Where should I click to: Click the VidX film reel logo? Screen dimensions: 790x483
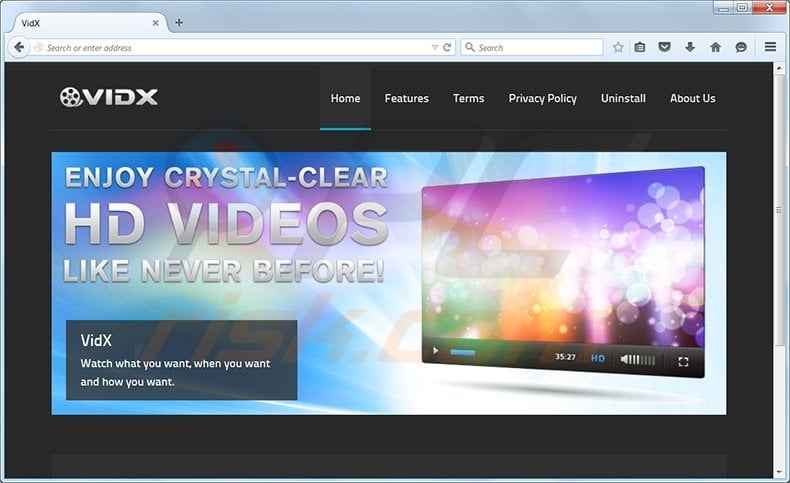(x=109, y=97)
